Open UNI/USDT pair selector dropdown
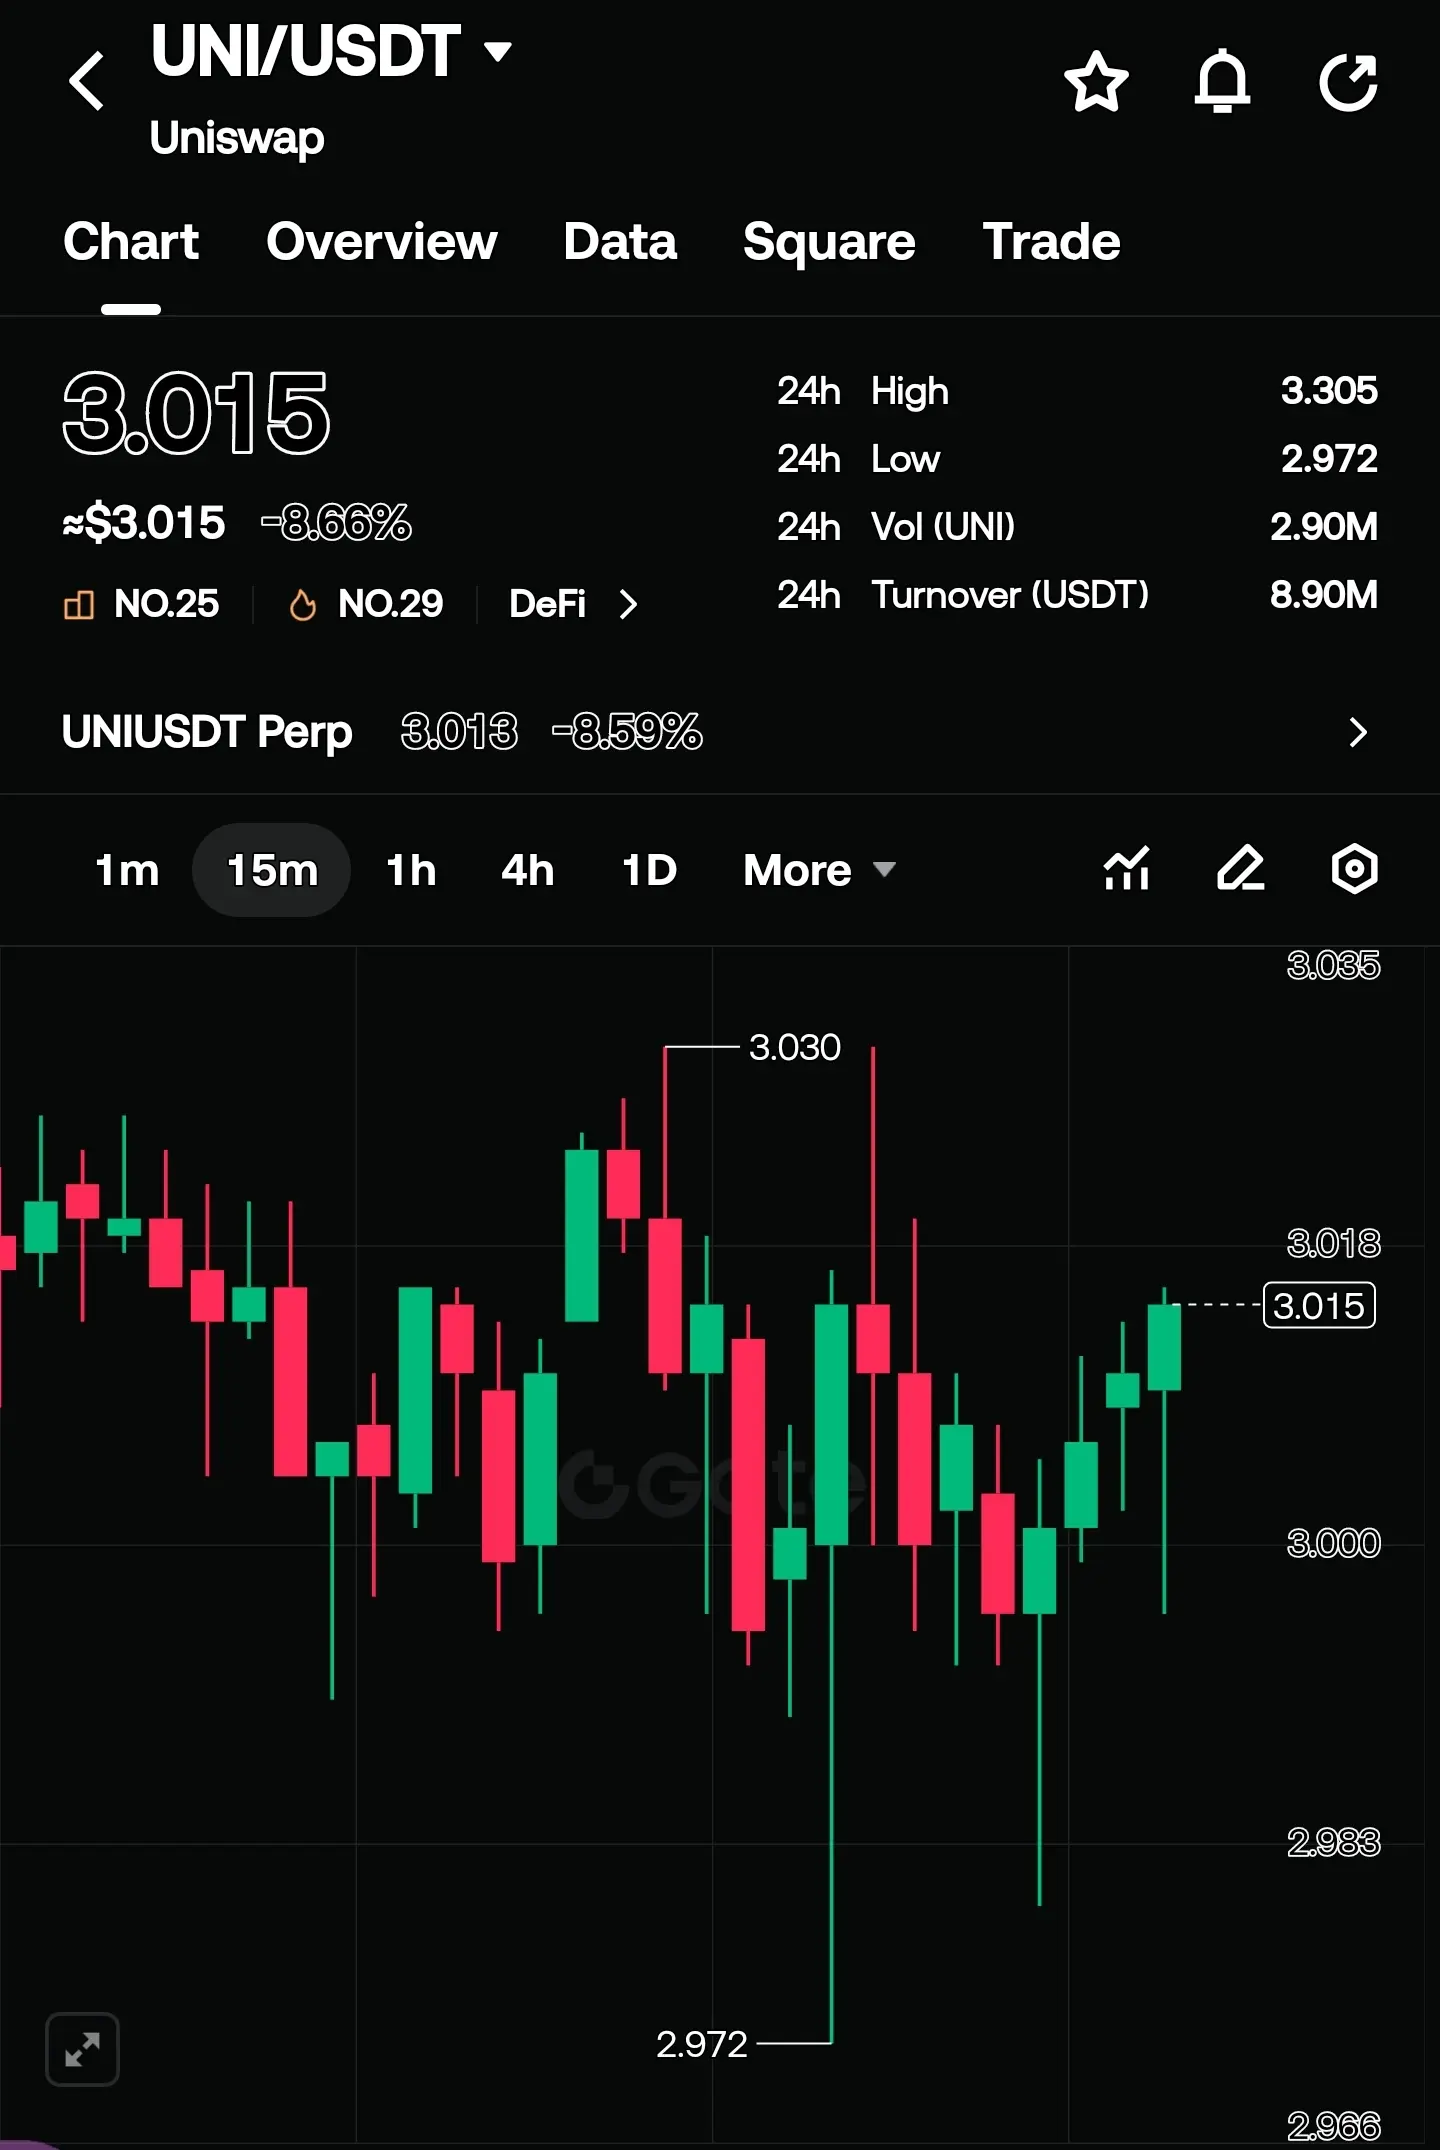Viewport: 1440px width, 2150px height. pyautogui.click(x=498, y=50)
